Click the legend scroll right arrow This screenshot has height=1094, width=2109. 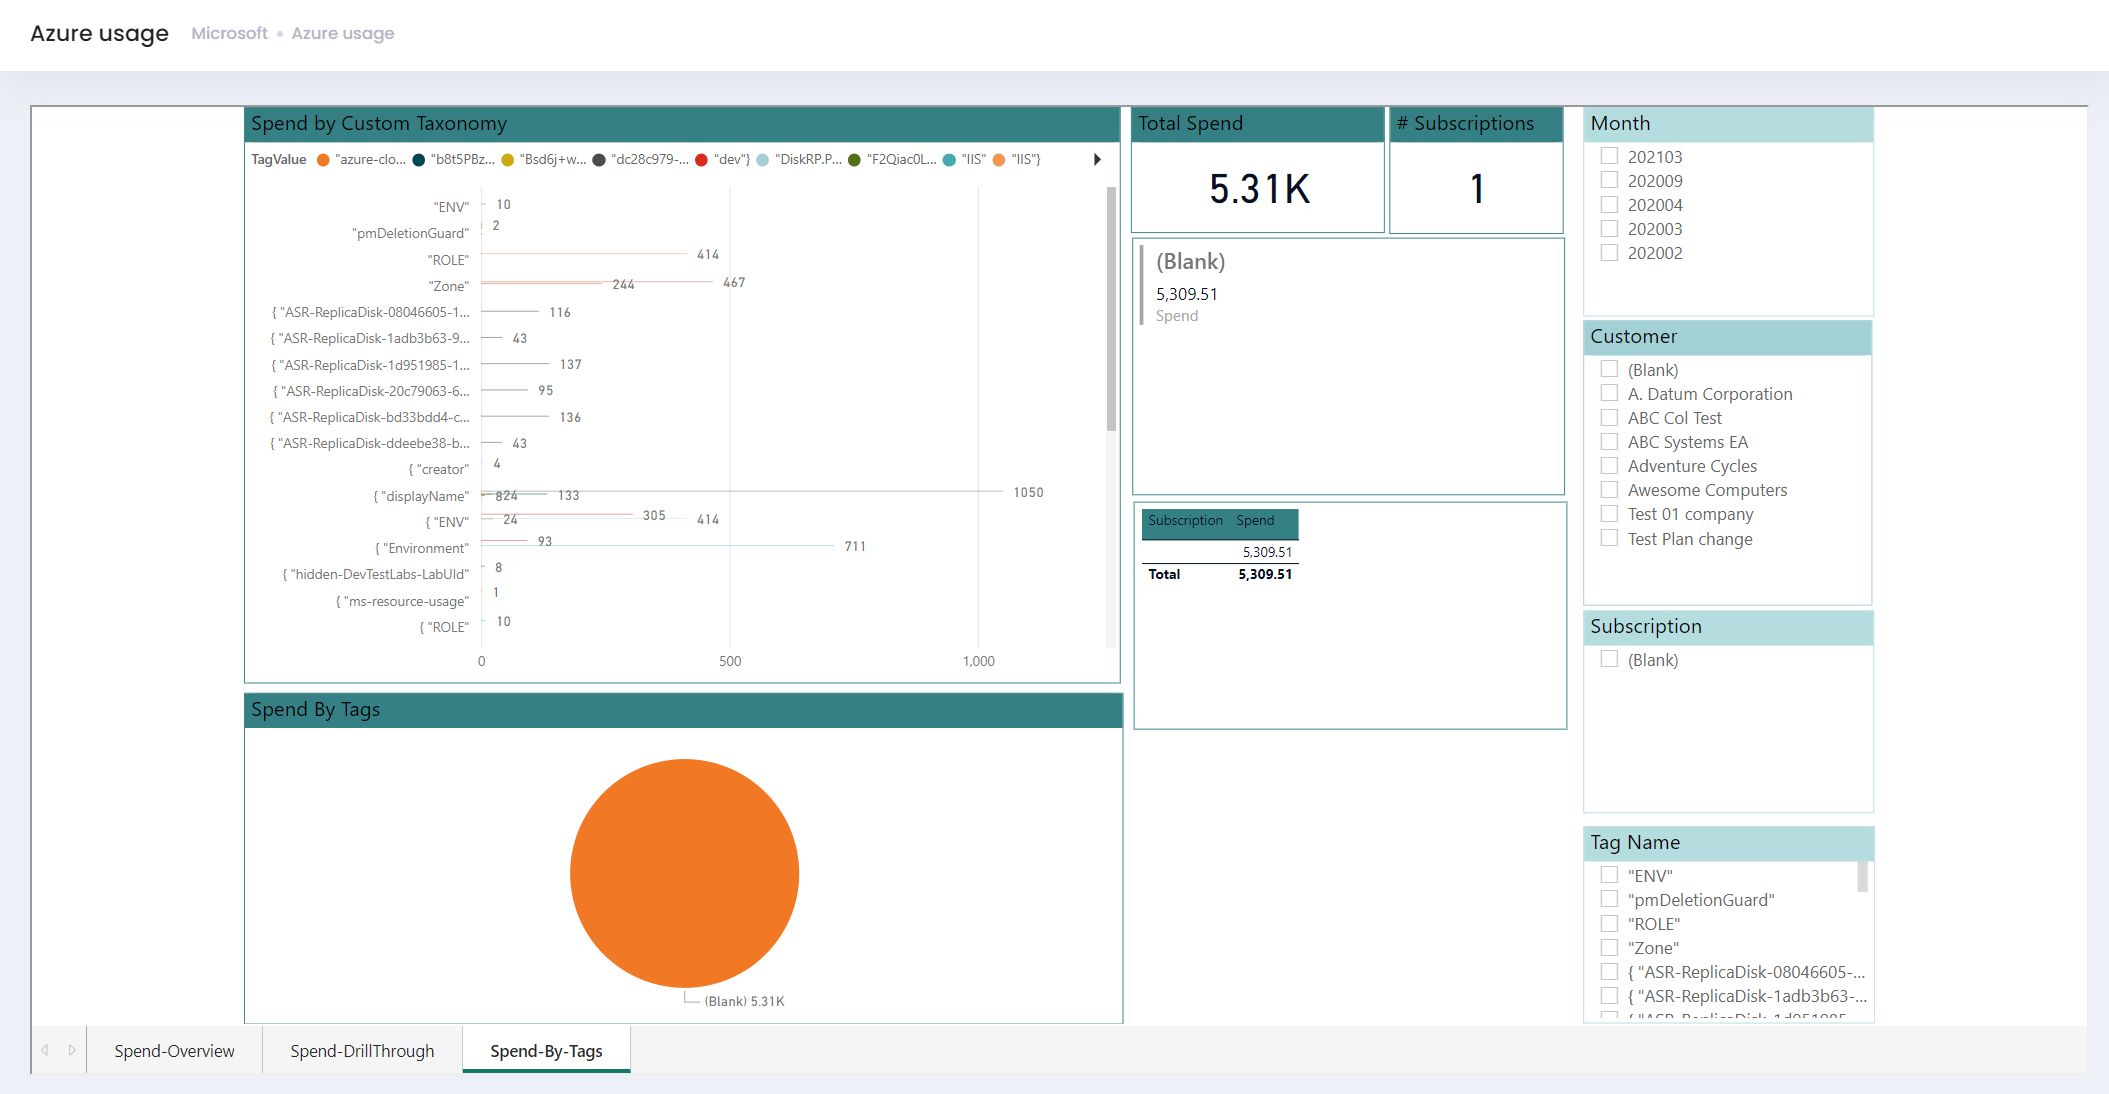1097,159
